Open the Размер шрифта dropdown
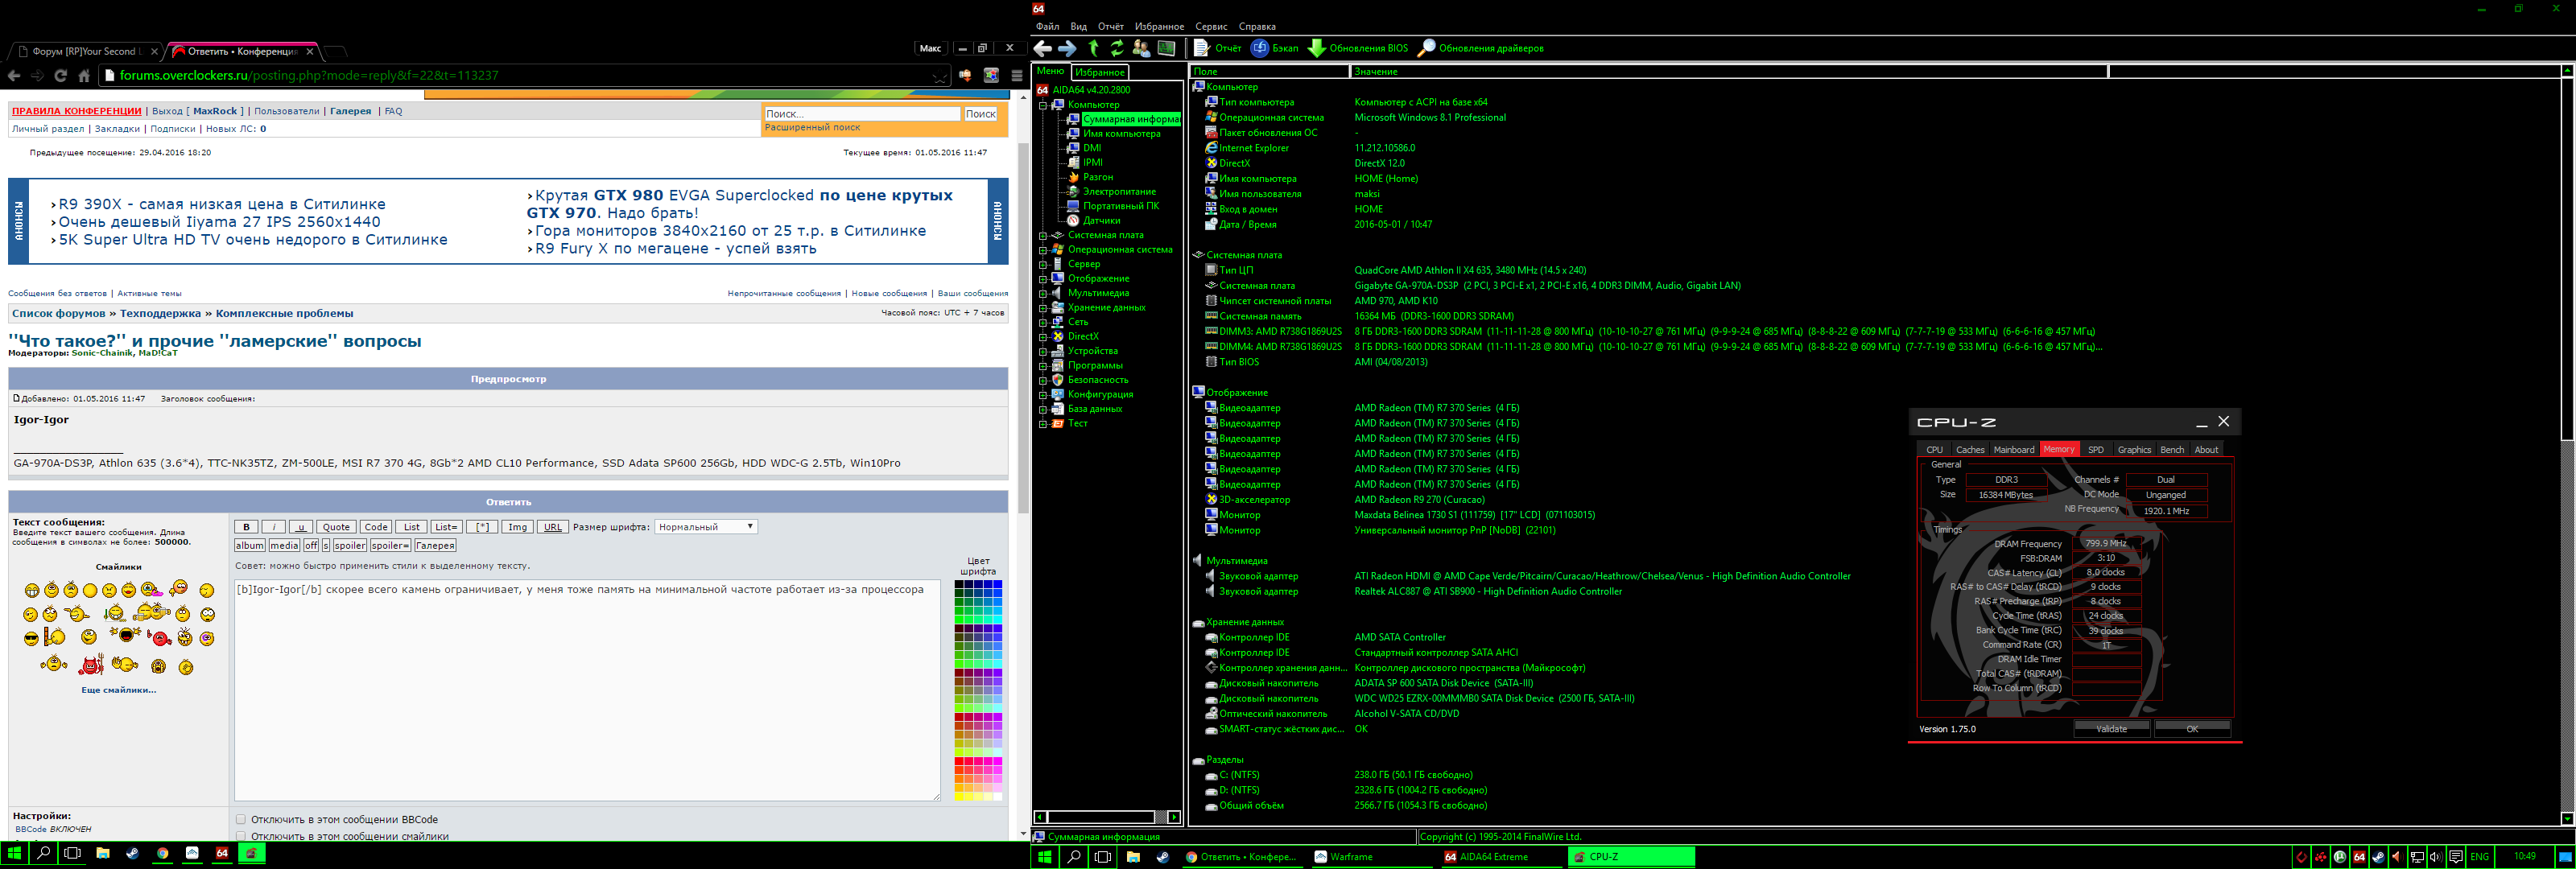 pos(705,527)
